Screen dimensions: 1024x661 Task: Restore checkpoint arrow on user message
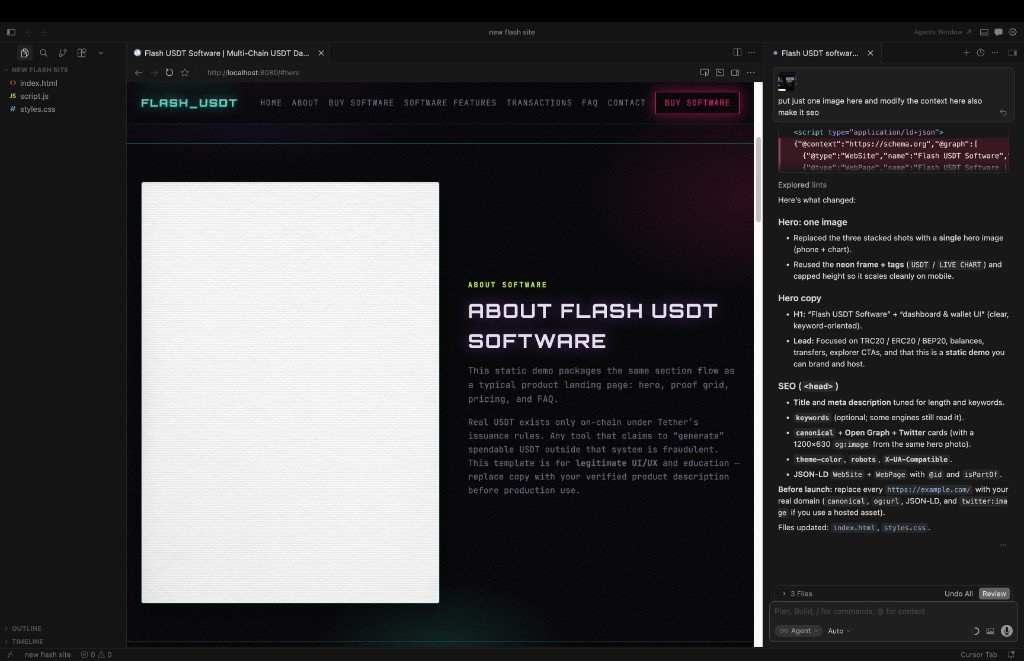coord(1003,112)
